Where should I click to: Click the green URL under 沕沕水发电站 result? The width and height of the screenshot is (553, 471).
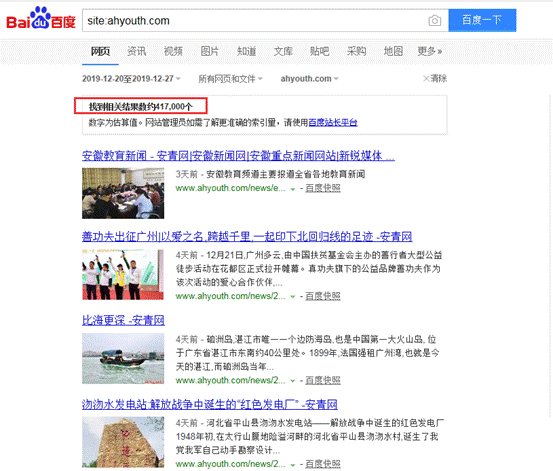(x=231, y=464)
